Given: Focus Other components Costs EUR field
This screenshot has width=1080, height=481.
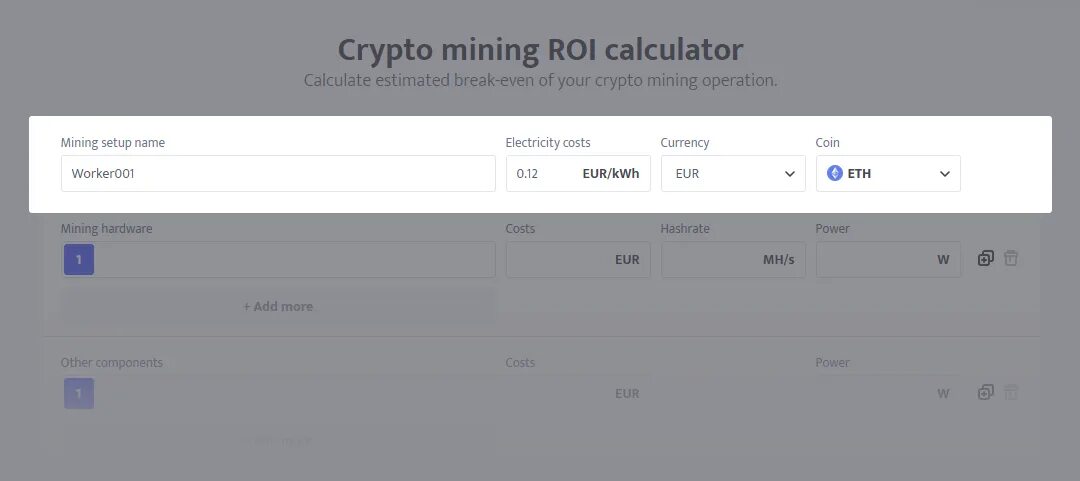Looking at the screenshot, I should click(x=560, y=394).
